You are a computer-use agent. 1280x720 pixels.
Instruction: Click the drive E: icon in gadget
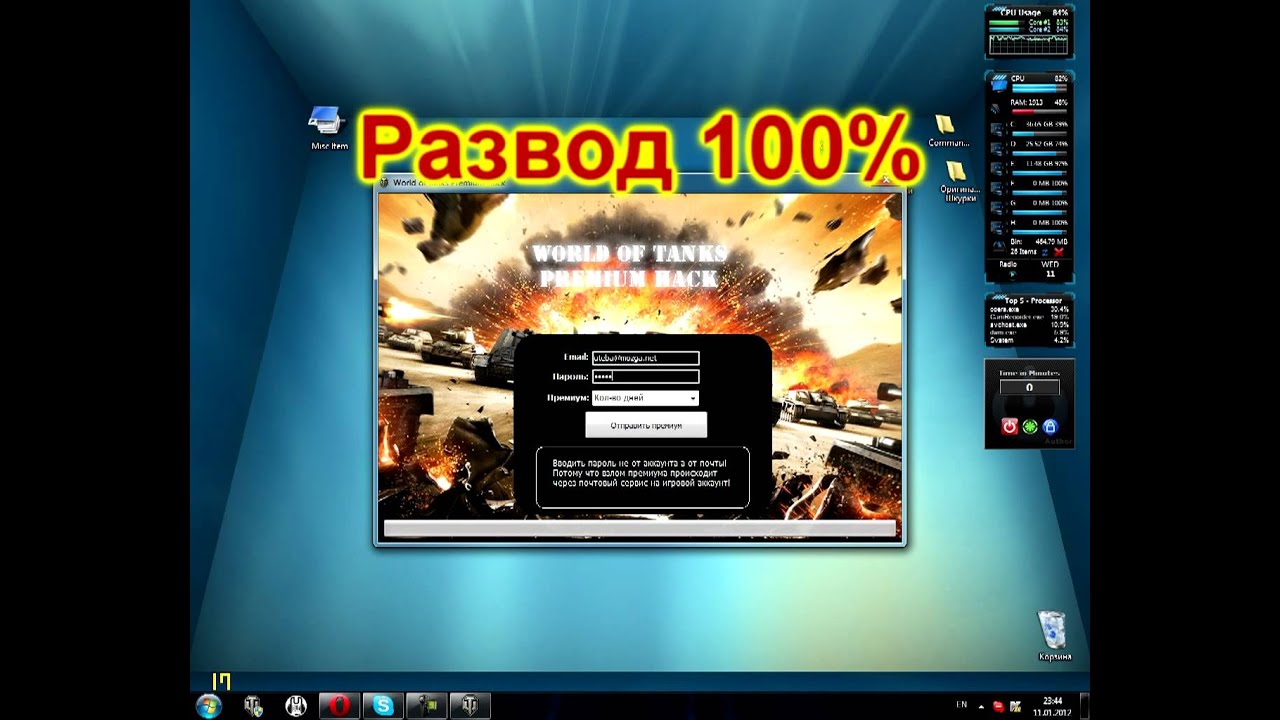point(997,169)
